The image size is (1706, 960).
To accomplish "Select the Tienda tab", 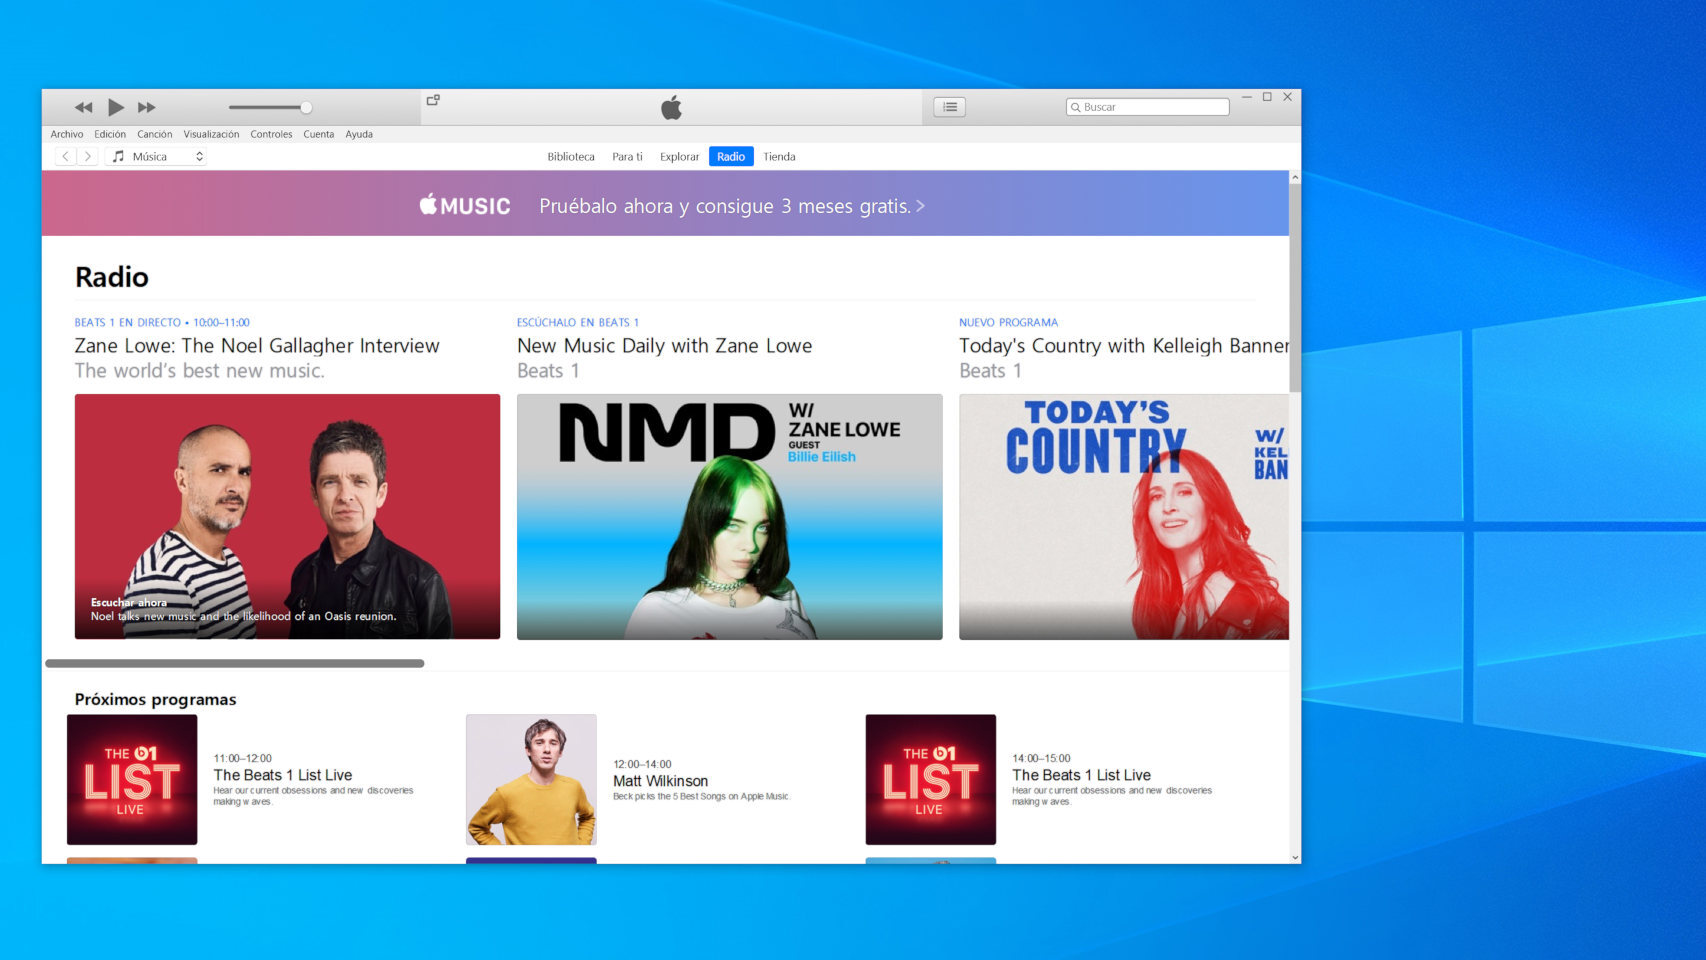I will (779, 157).
